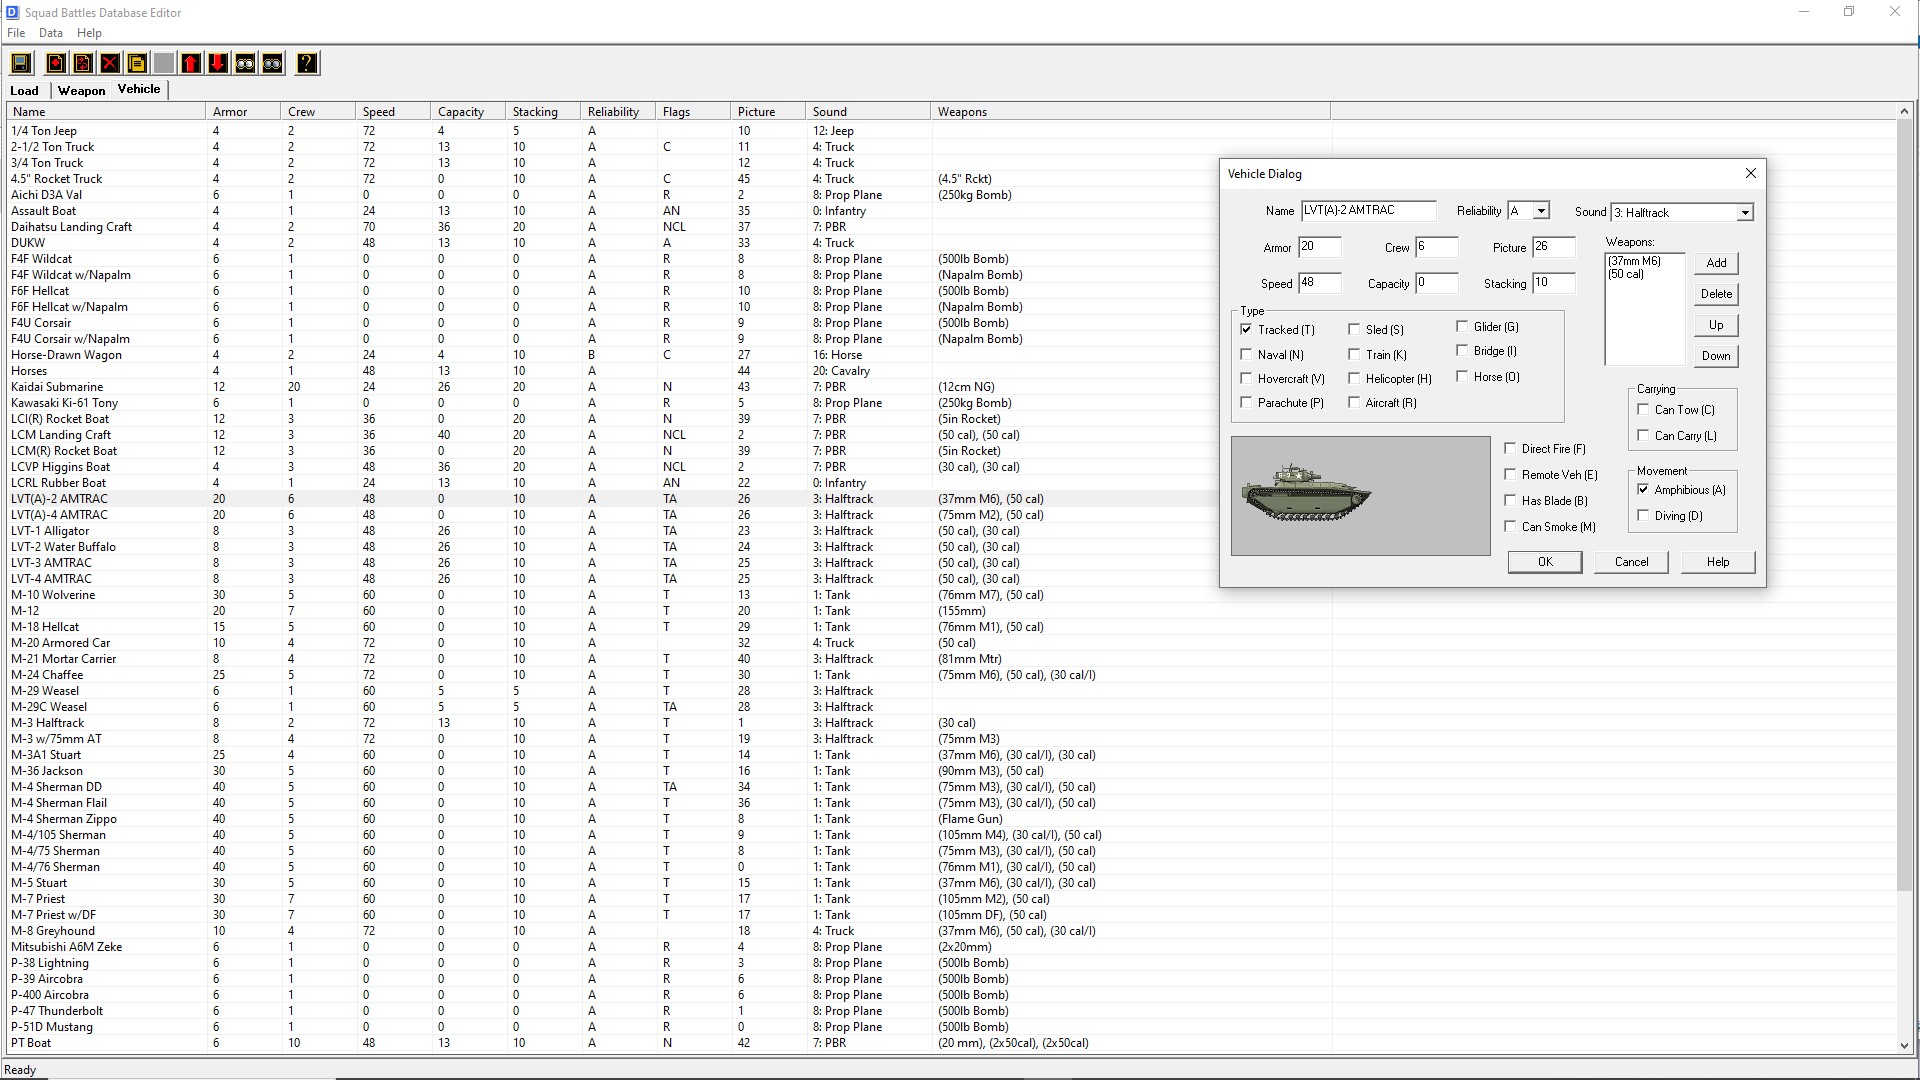Disable the Amphibious (A) checkbox
The width and height of the screenshot is (1920, 1080).
(1643, 489)
